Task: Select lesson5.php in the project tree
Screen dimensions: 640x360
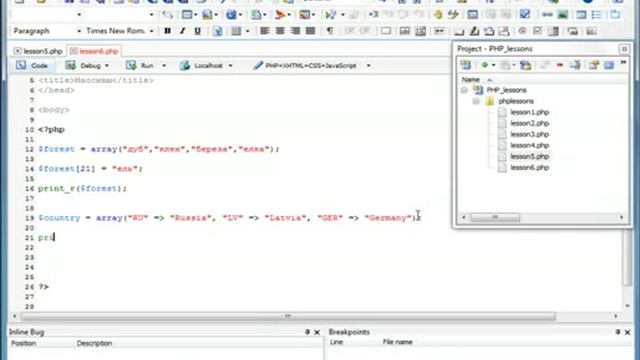Action: (x=529, y=156)
